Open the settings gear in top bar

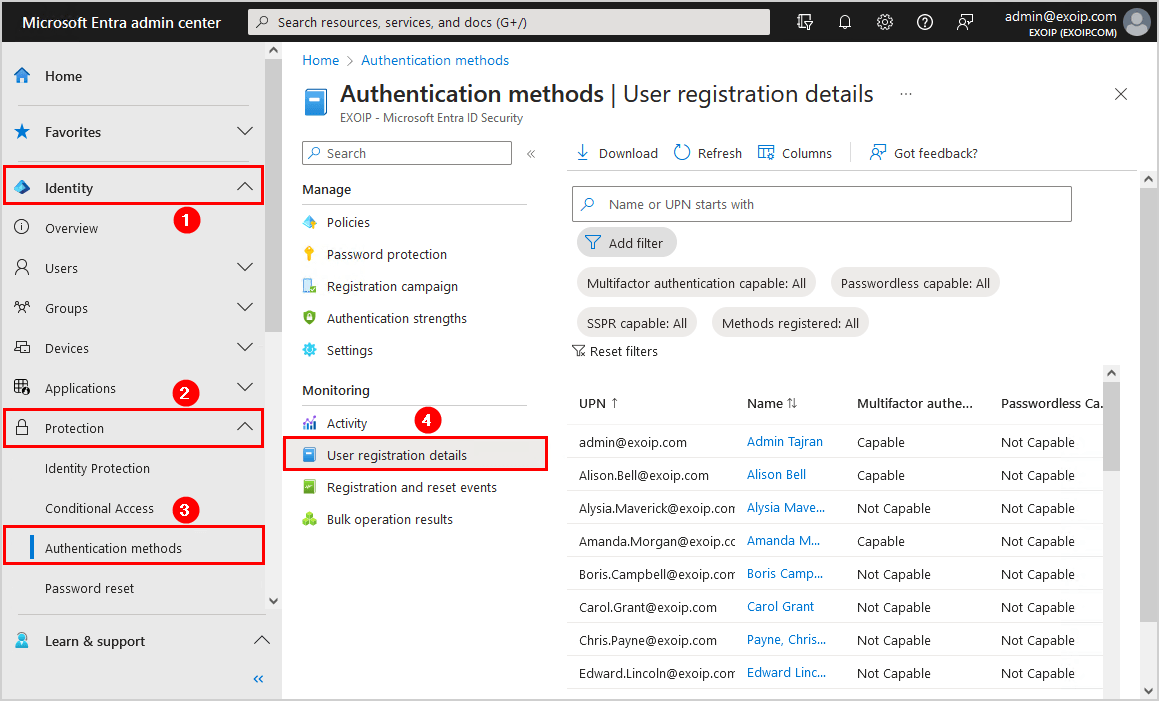(x=885, y=22)
